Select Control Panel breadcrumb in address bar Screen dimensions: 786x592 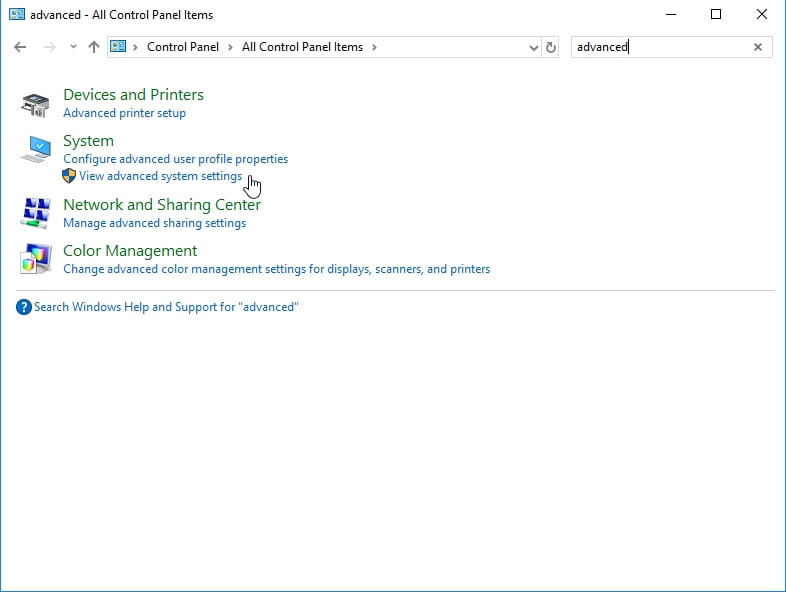[x=182, y=47]
